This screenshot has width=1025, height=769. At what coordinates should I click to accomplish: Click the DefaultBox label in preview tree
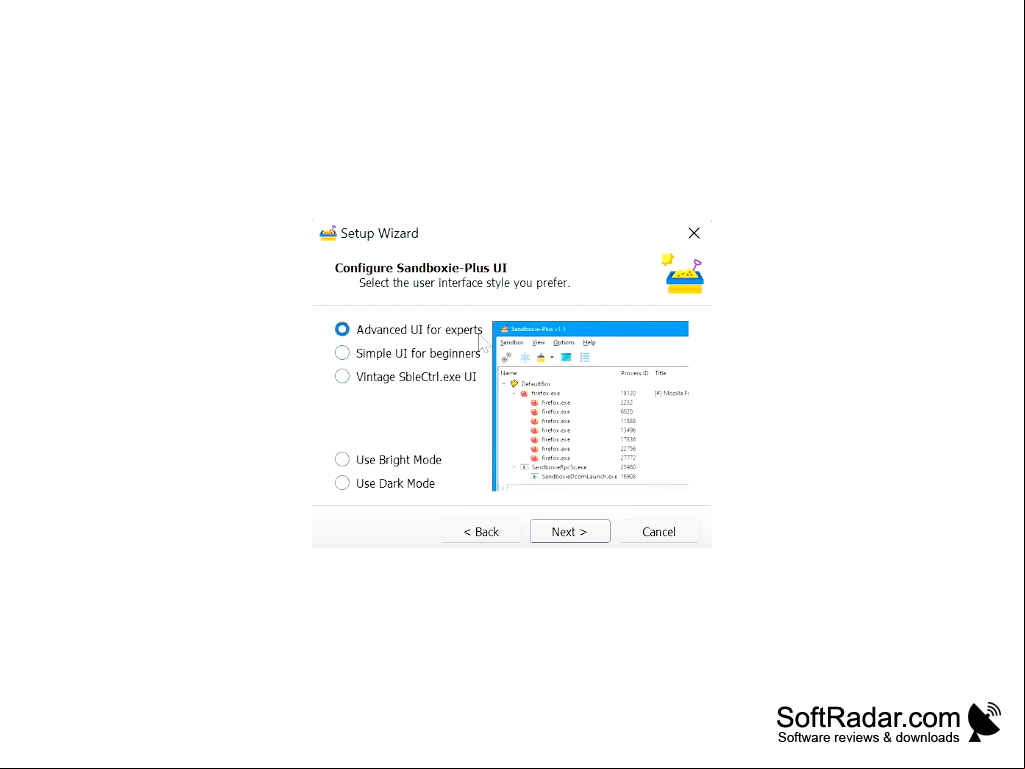click(x=535, y=384)
